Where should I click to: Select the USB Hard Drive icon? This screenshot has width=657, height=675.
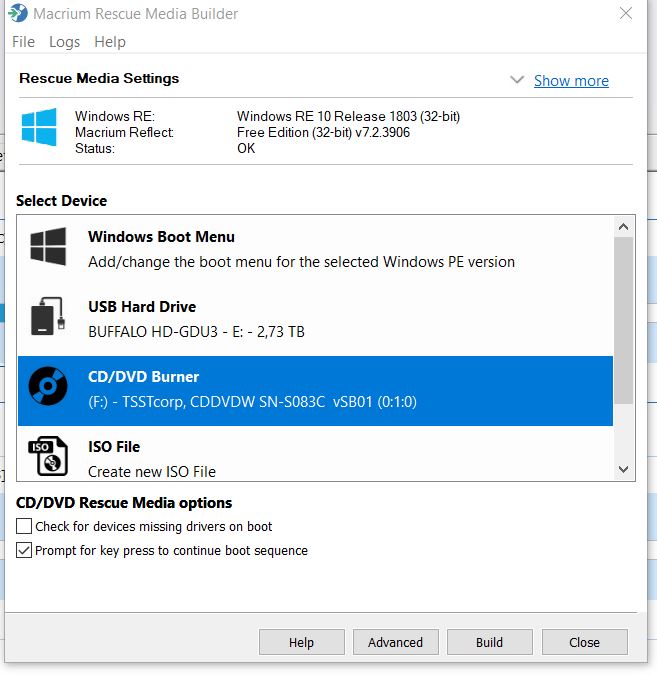click(48, 316)
